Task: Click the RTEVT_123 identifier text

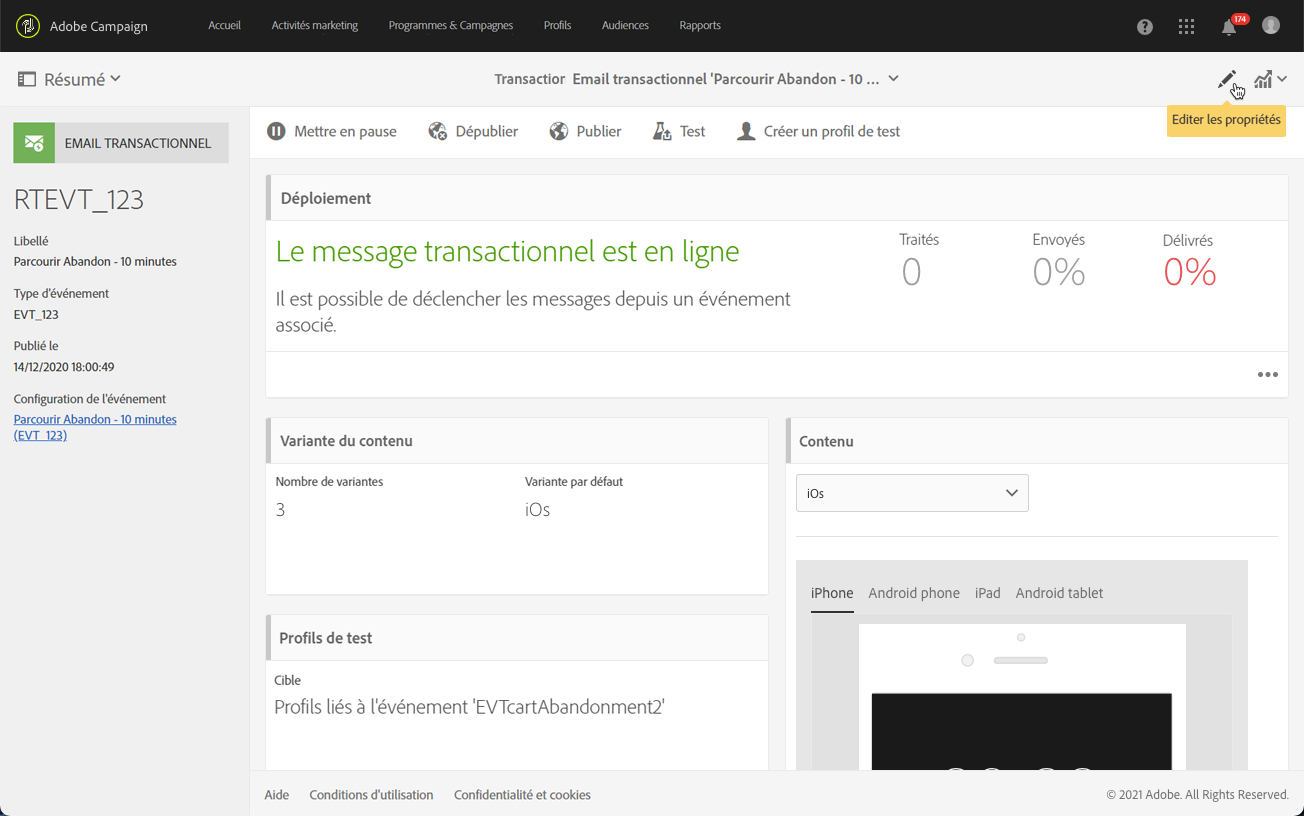Action: pyautogui.click(x=79, y=200)
